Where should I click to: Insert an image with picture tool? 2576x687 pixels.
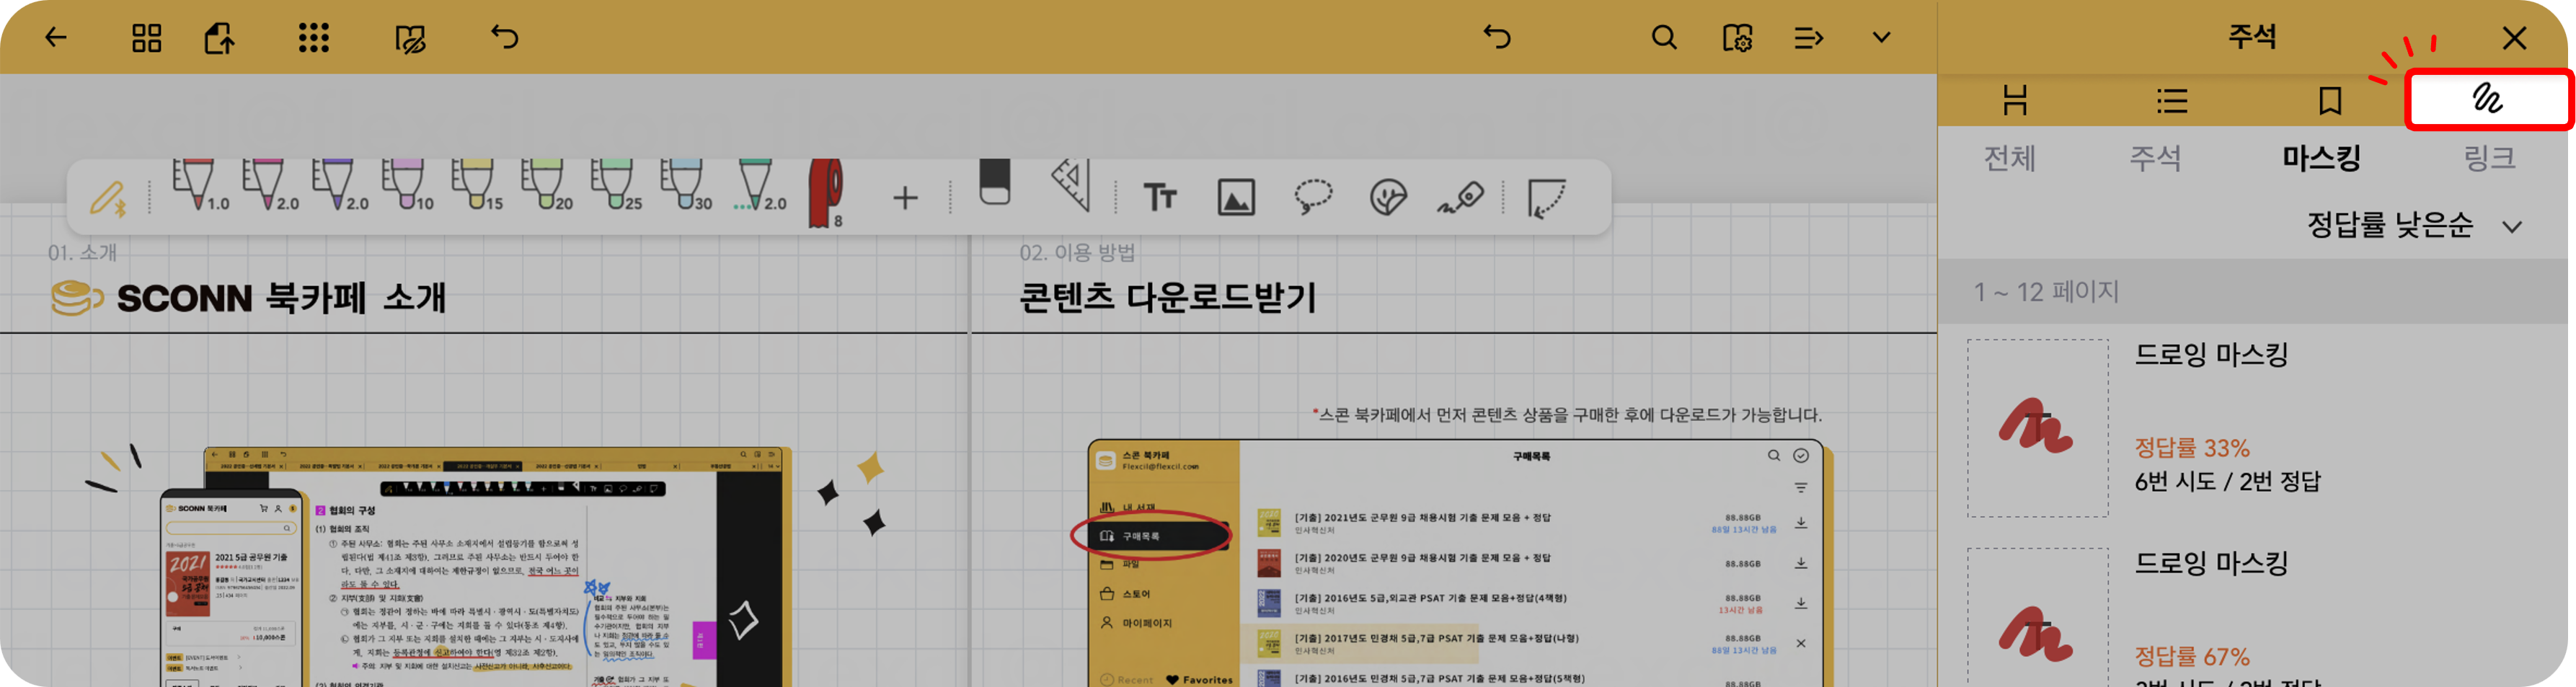pos(1236,197)
